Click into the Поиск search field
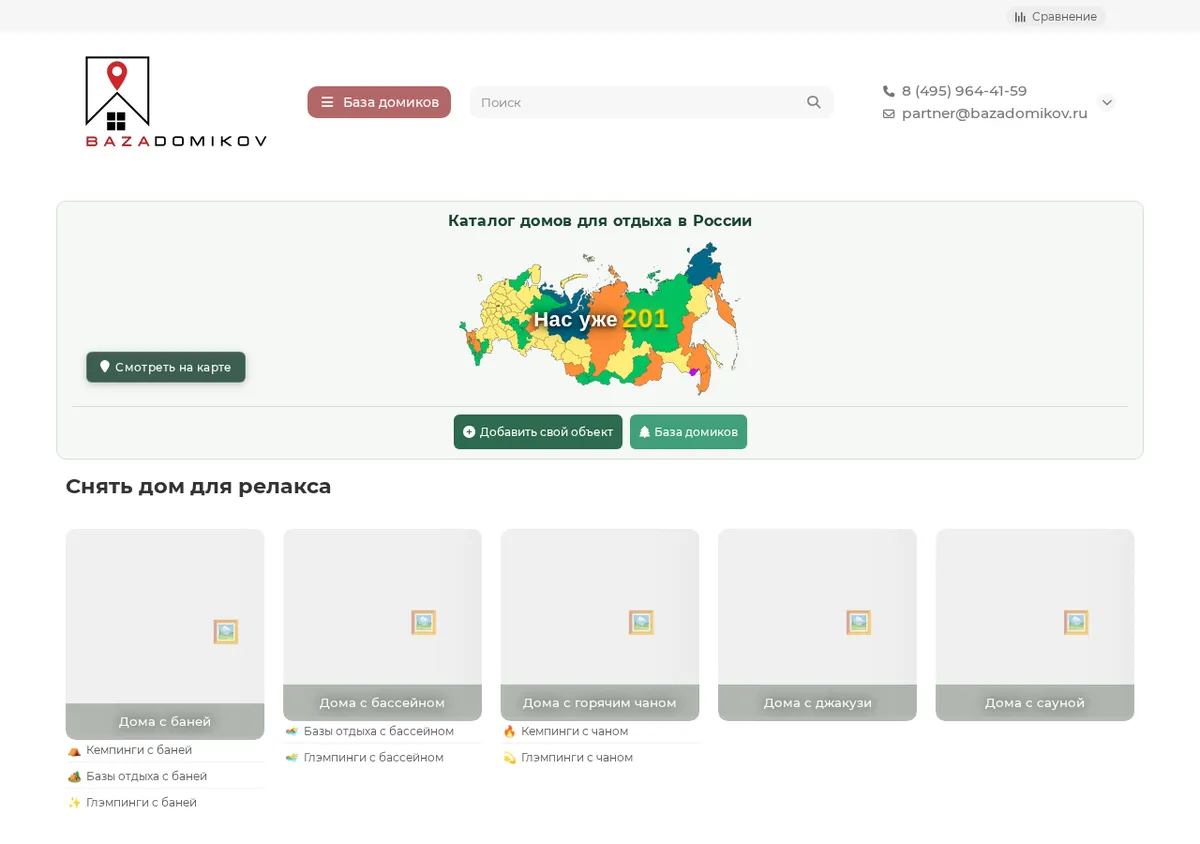 pos(640,102)
